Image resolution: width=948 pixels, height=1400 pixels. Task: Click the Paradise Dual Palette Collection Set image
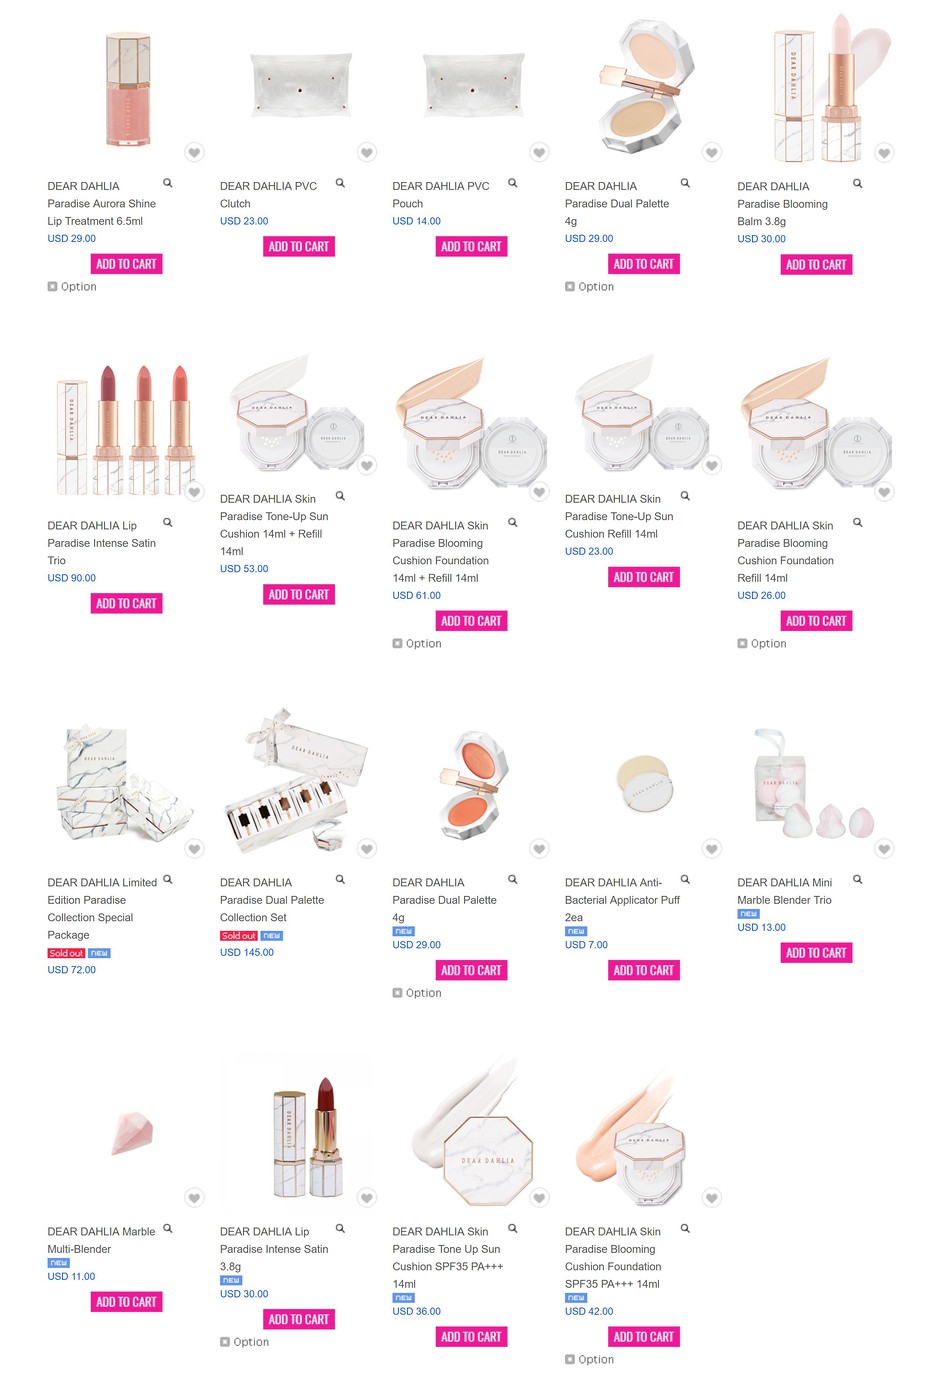click(299, 782)
